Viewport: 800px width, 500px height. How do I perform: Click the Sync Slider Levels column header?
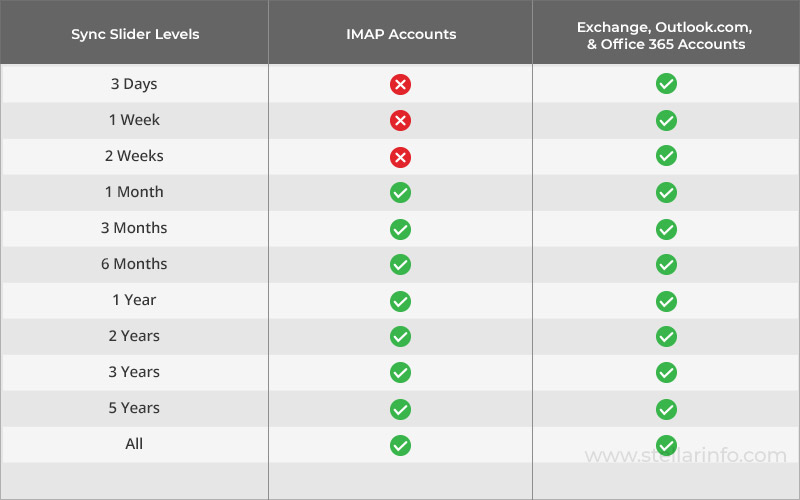click(x=135, y=34)
